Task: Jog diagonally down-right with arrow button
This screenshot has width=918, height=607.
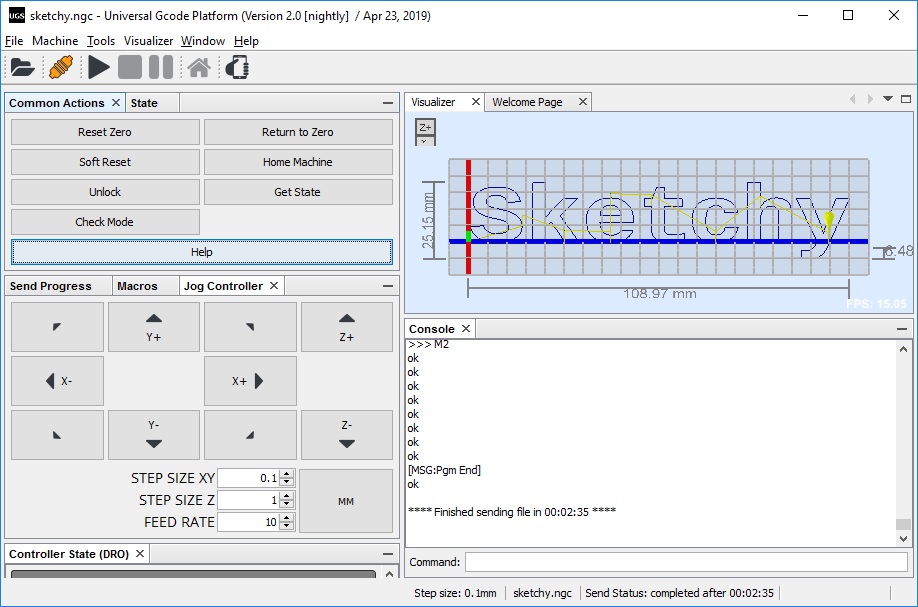Action: [250, 435]
